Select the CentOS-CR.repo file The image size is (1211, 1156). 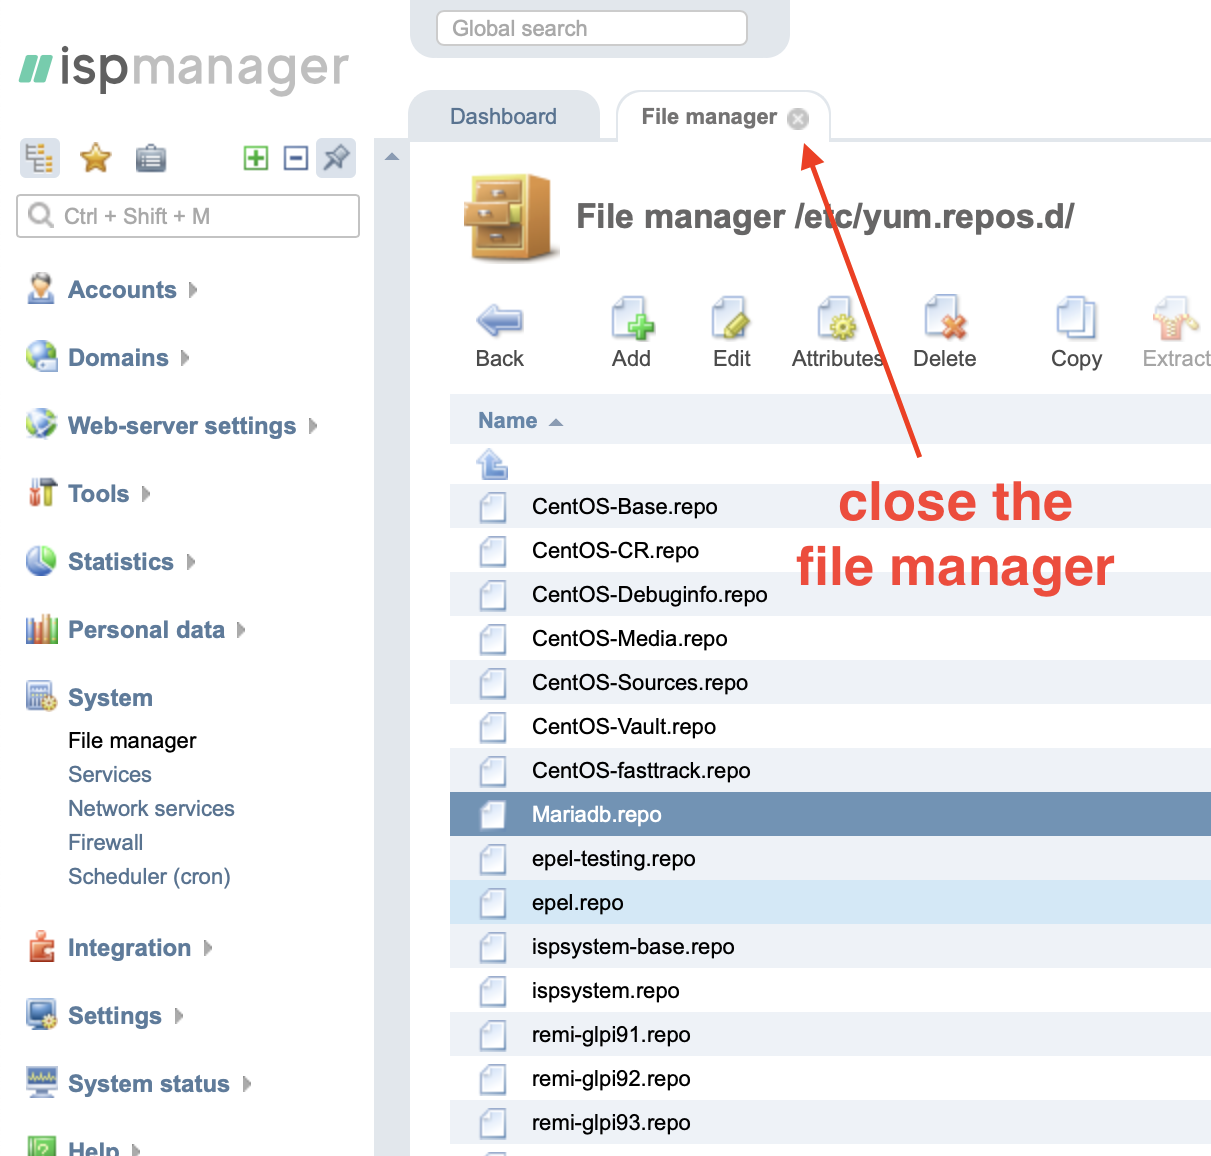tap(830, 551)
